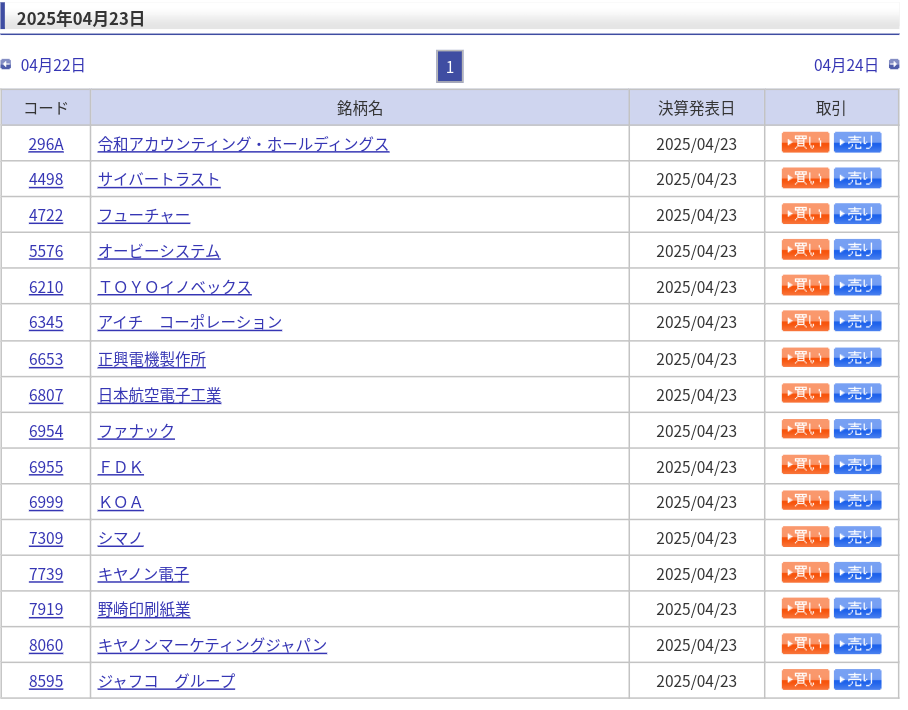This screenshot has height=710, width=908.
Task: Open サイバートラスト company link
Action: 159,180
